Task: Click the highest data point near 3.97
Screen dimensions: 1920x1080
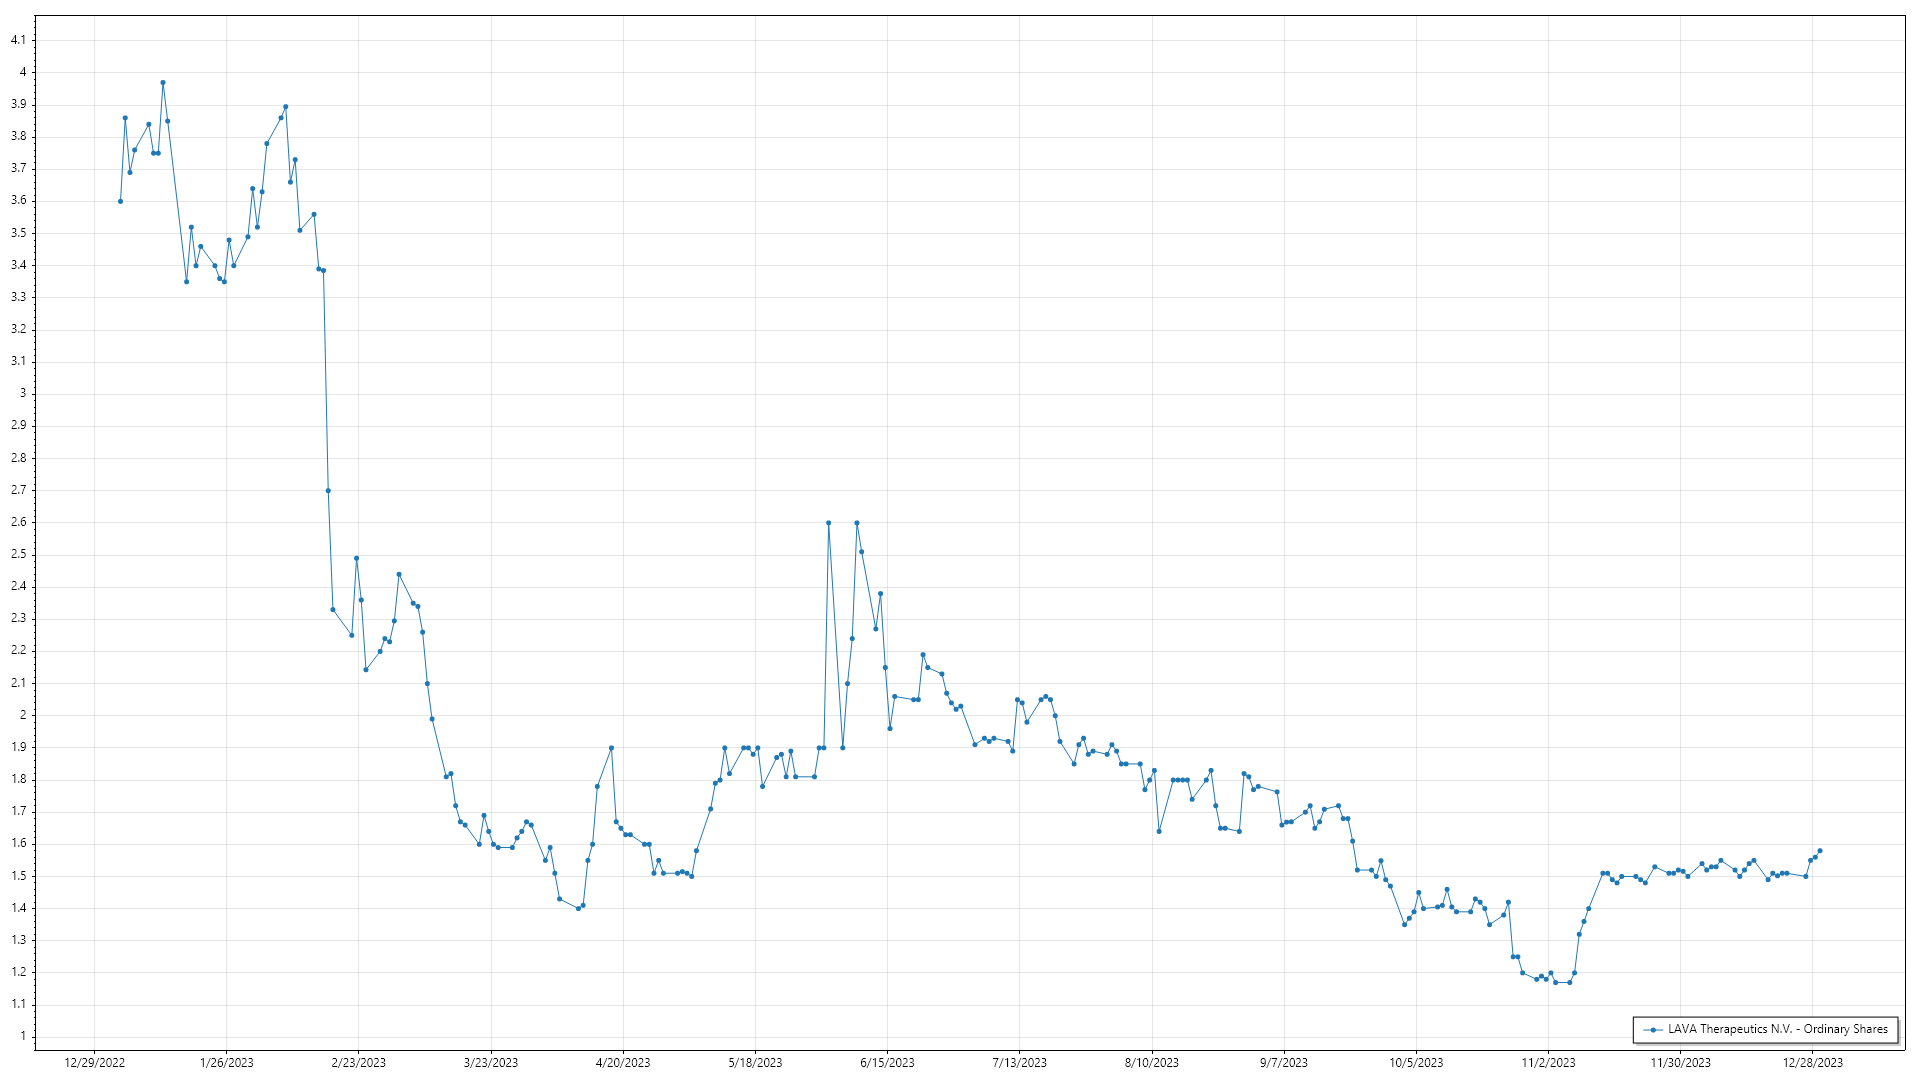Action: [163, 83]
